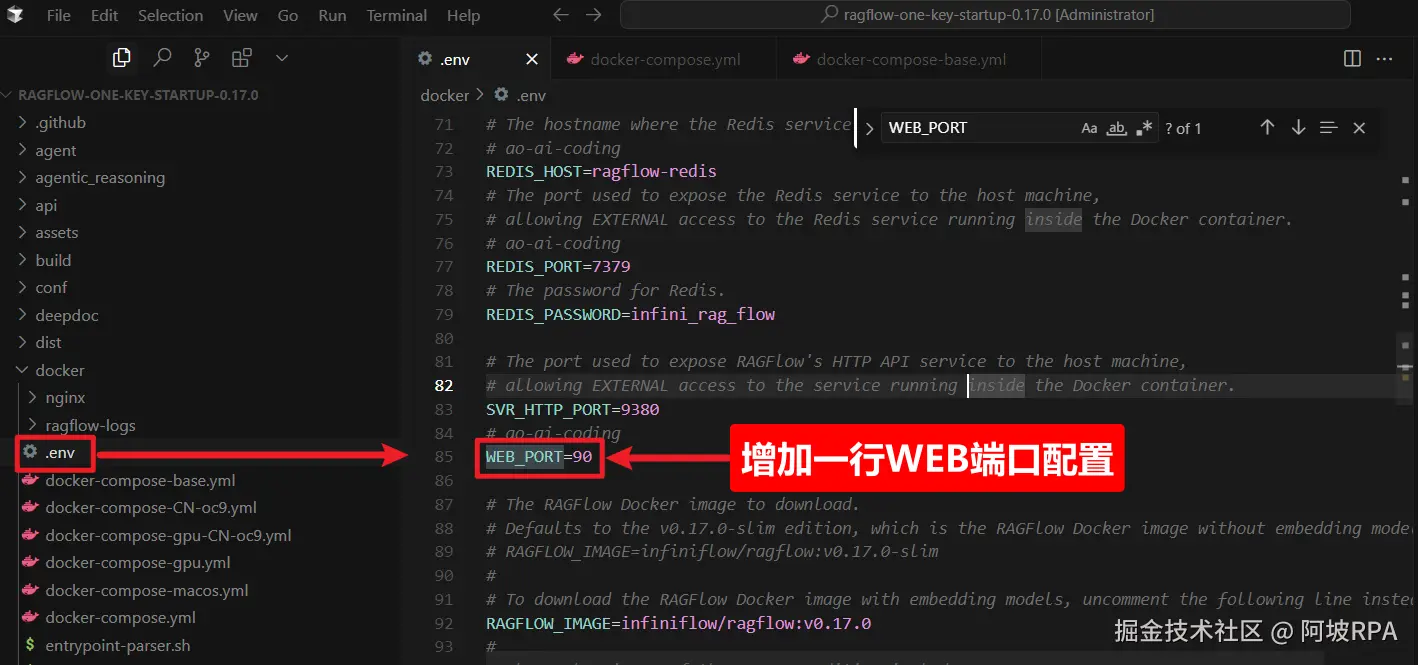Open the Edit menu

(x=104, y=15)
